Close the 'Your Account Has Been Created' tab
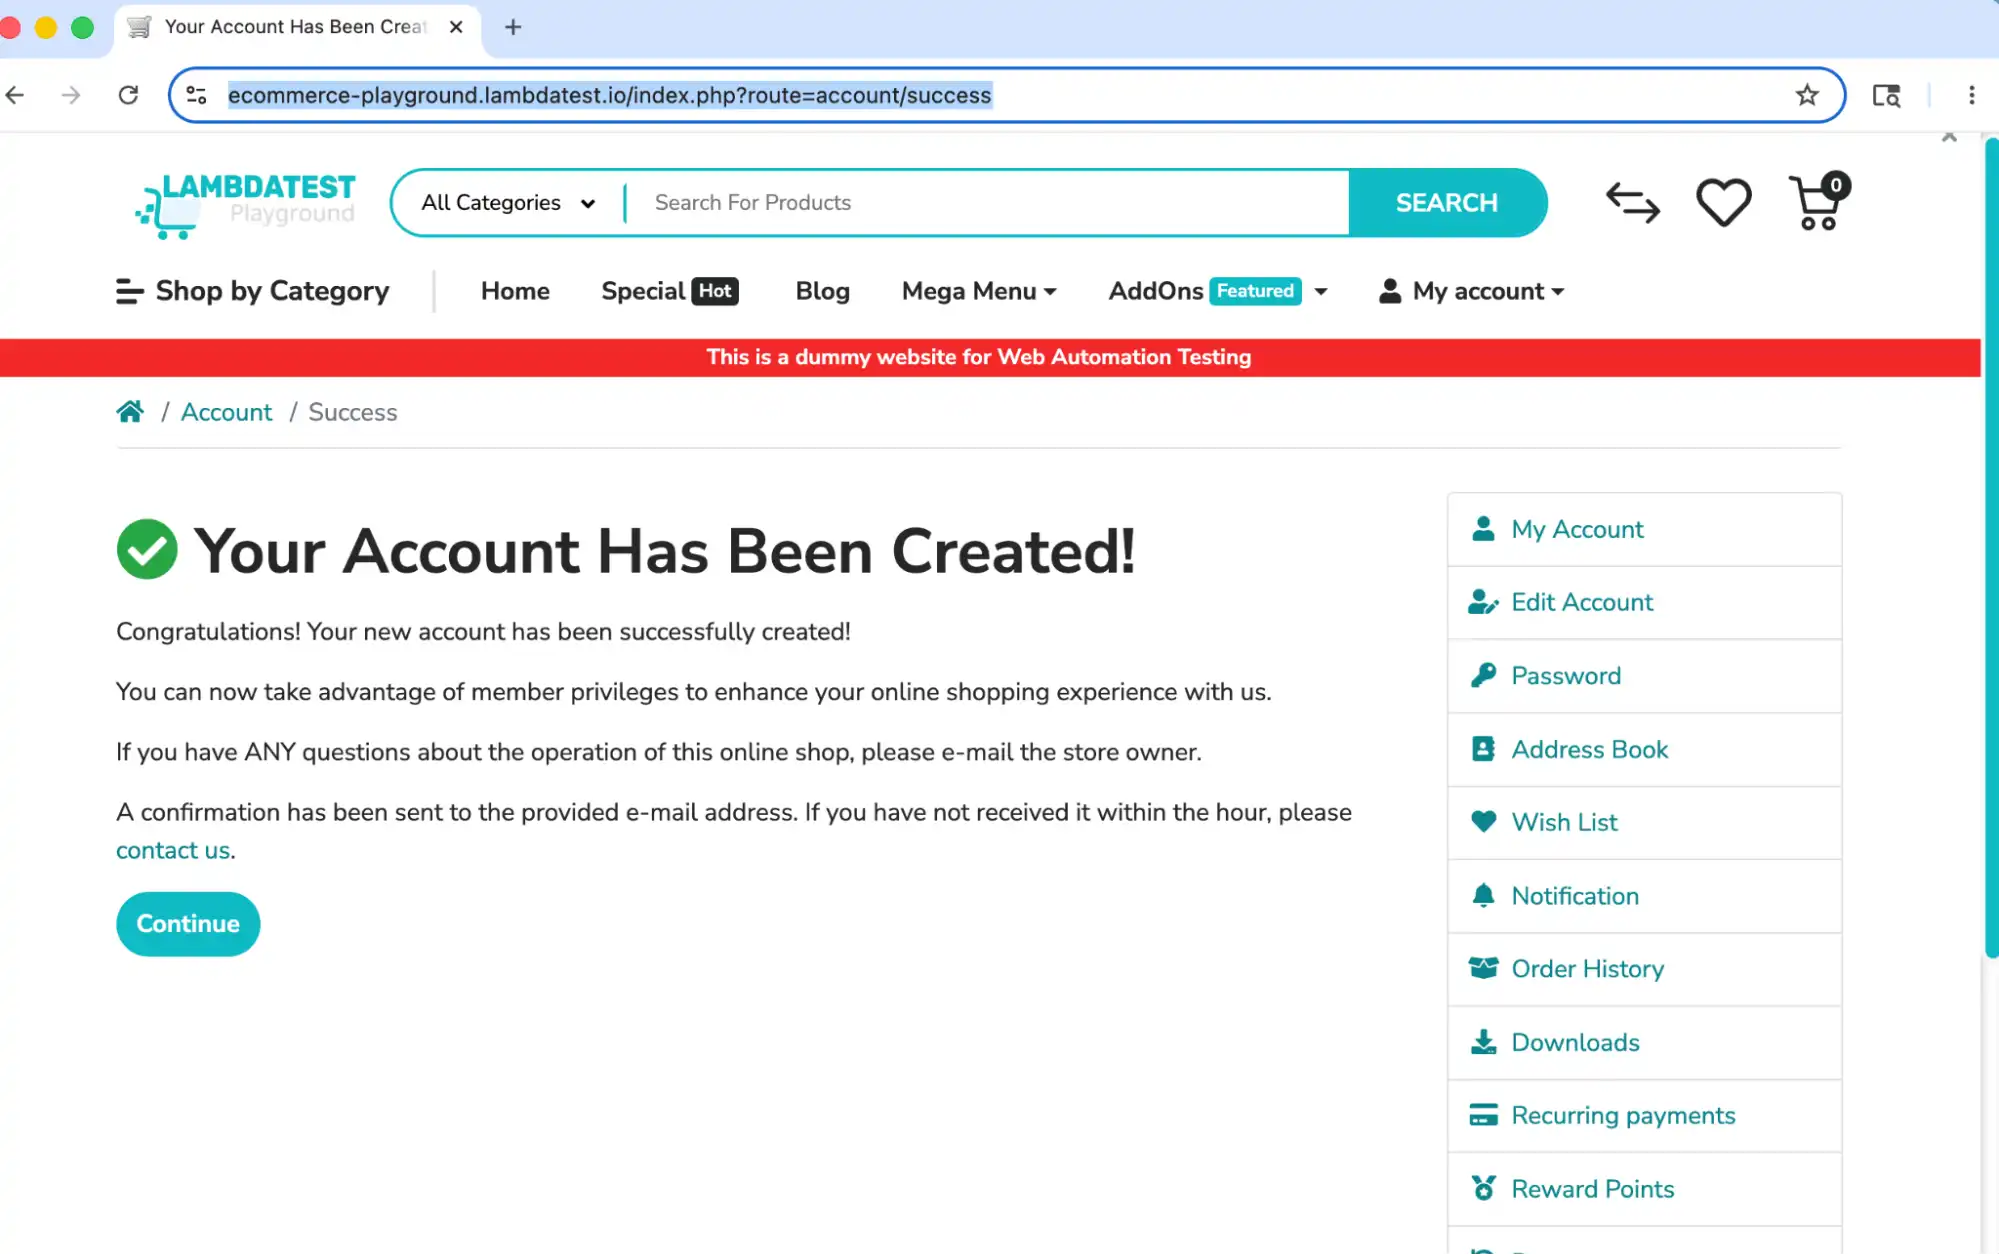Image resolution: width=1999 pixels, height=1255 pixels. (456, 27)
